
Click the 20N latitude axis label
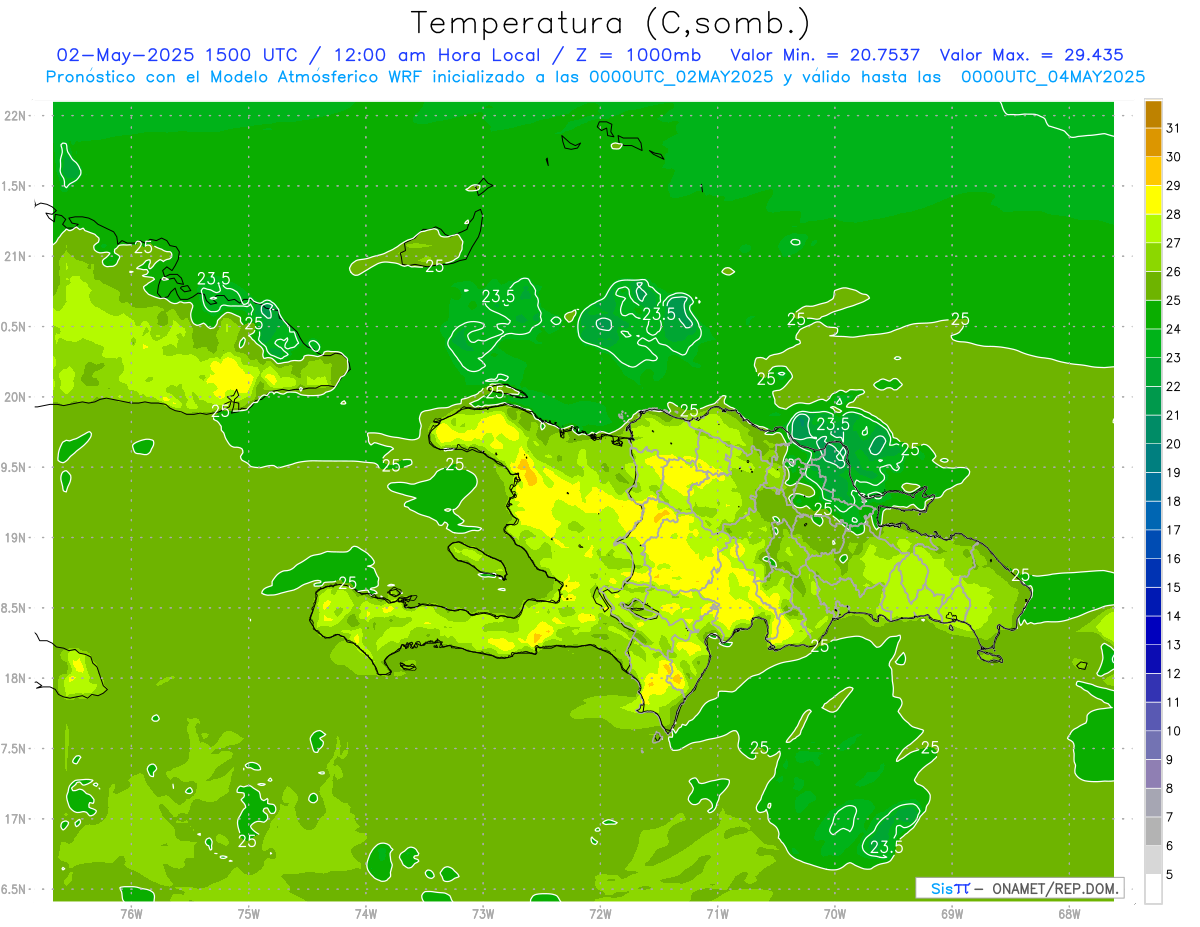click(15, 397)
